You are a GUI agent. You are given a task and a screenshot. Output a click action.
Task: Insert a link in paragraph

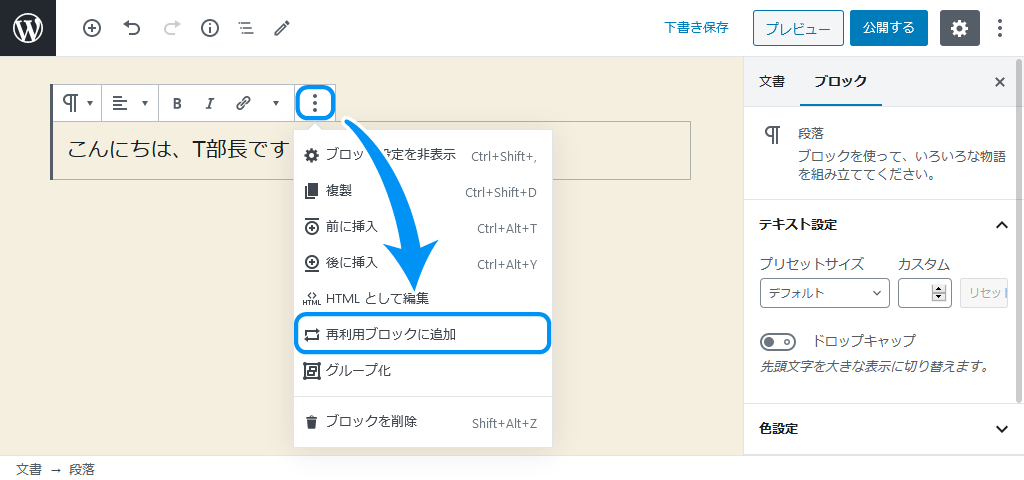[243, 103]
